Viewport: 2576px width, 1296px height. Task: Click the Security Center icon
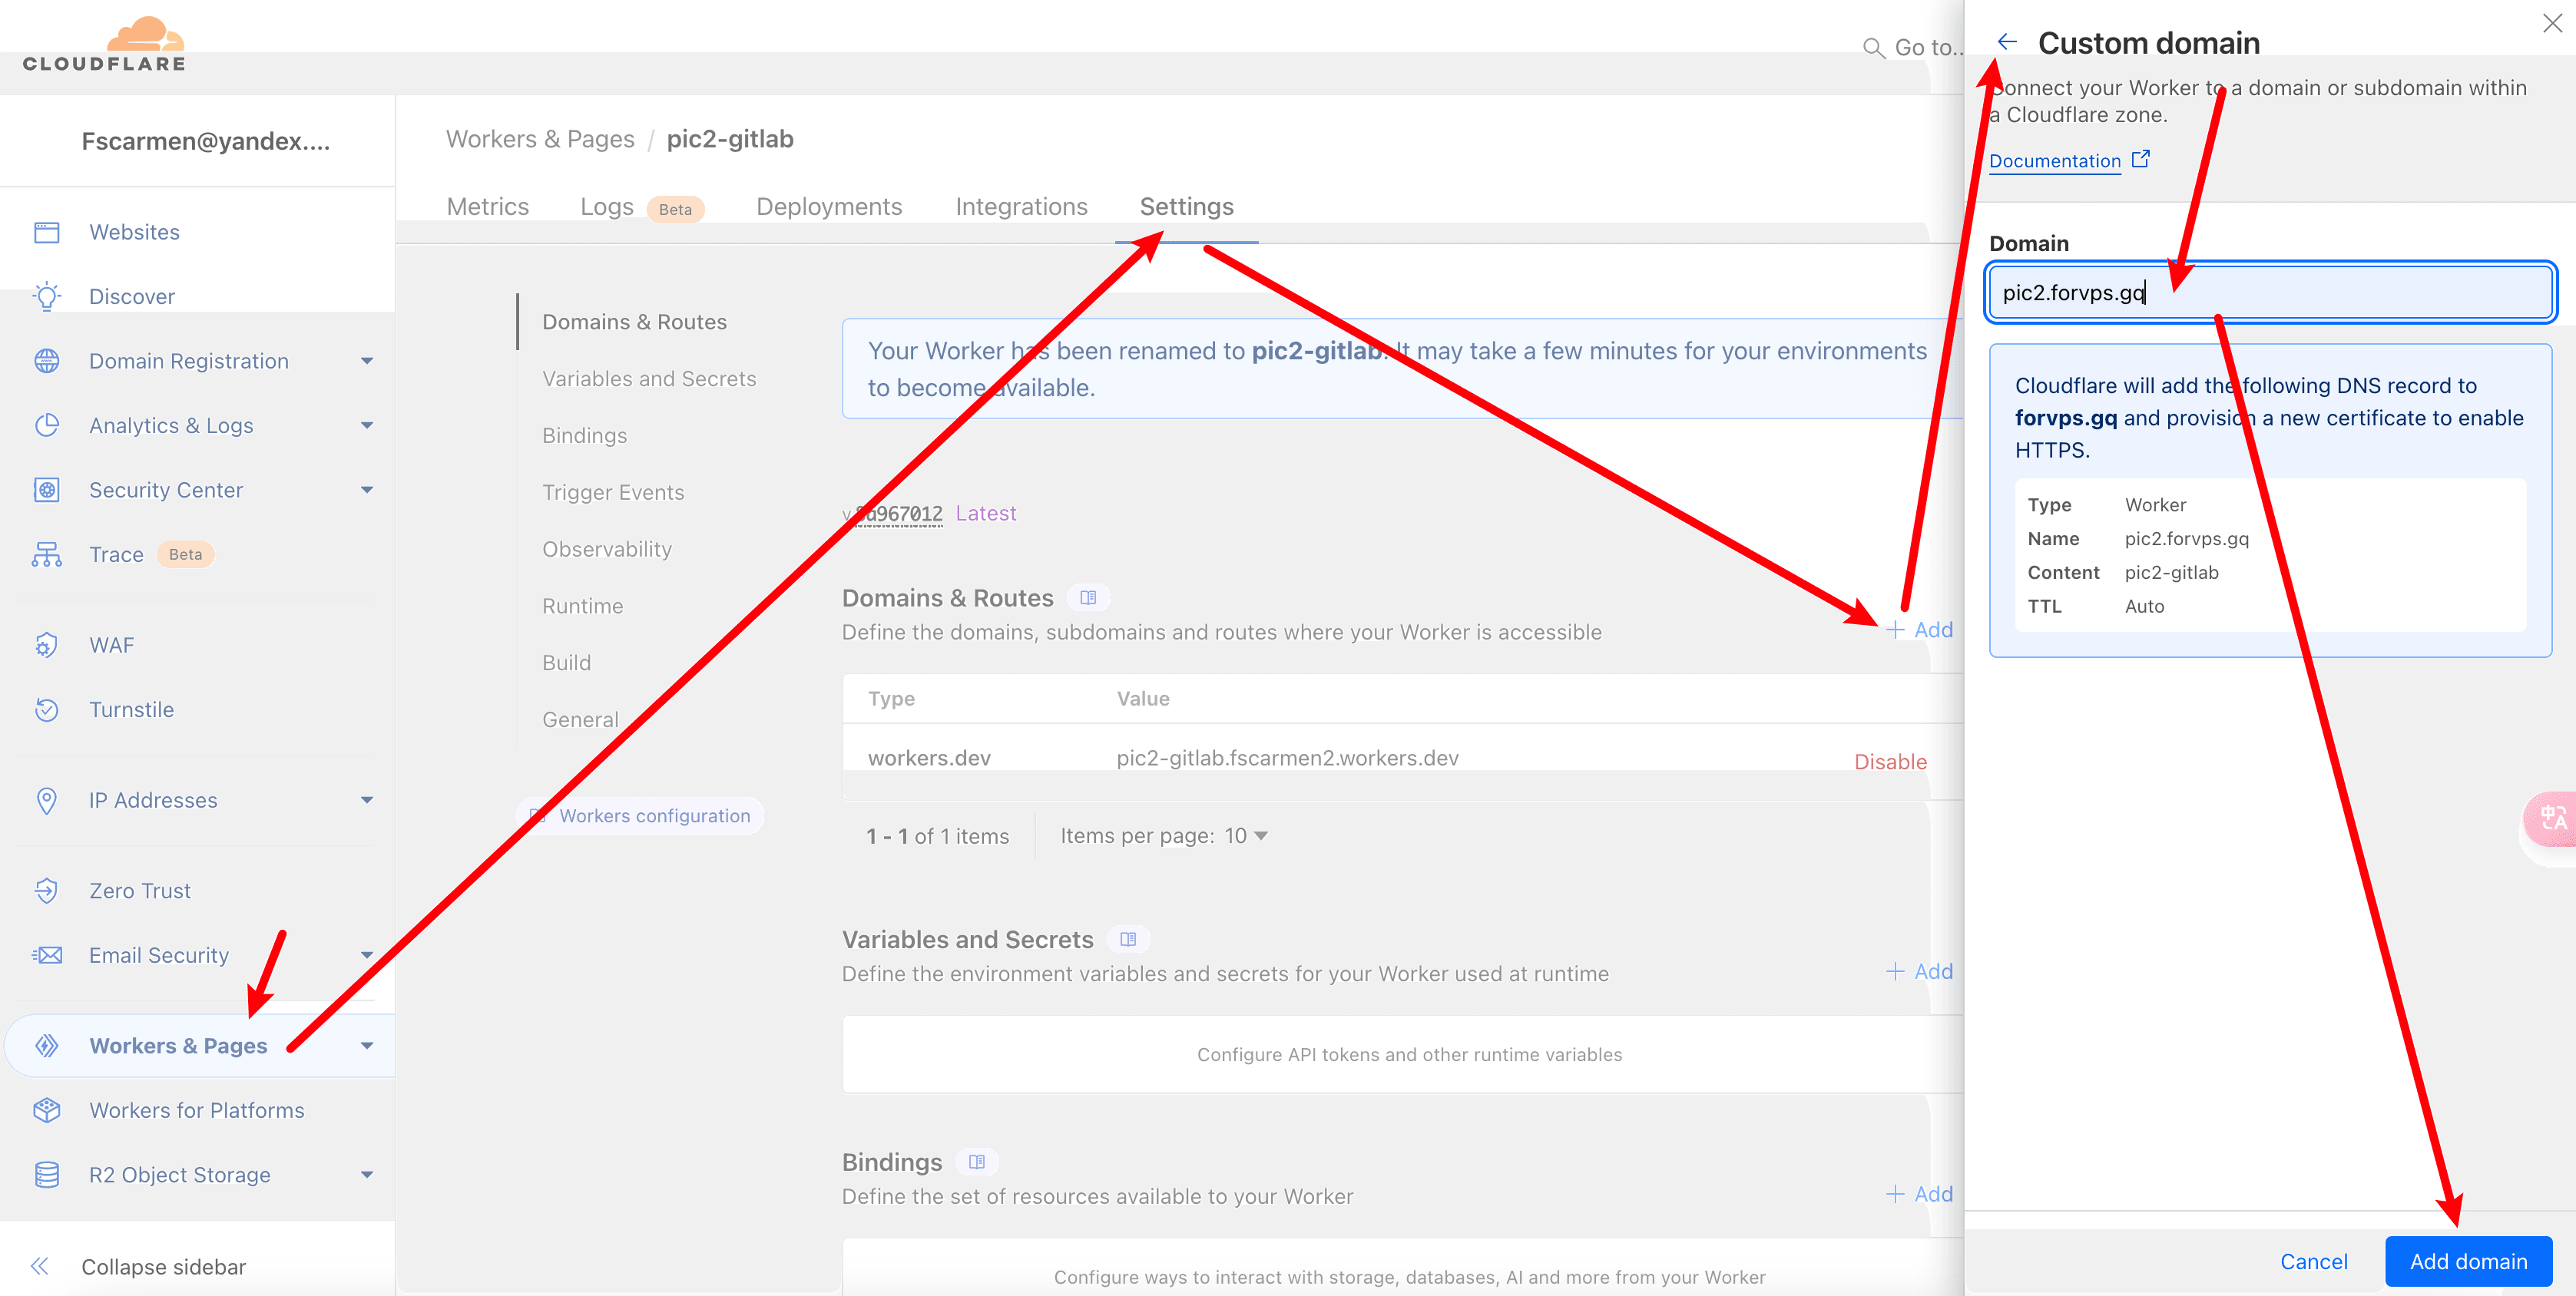click(x=47, y=490)
